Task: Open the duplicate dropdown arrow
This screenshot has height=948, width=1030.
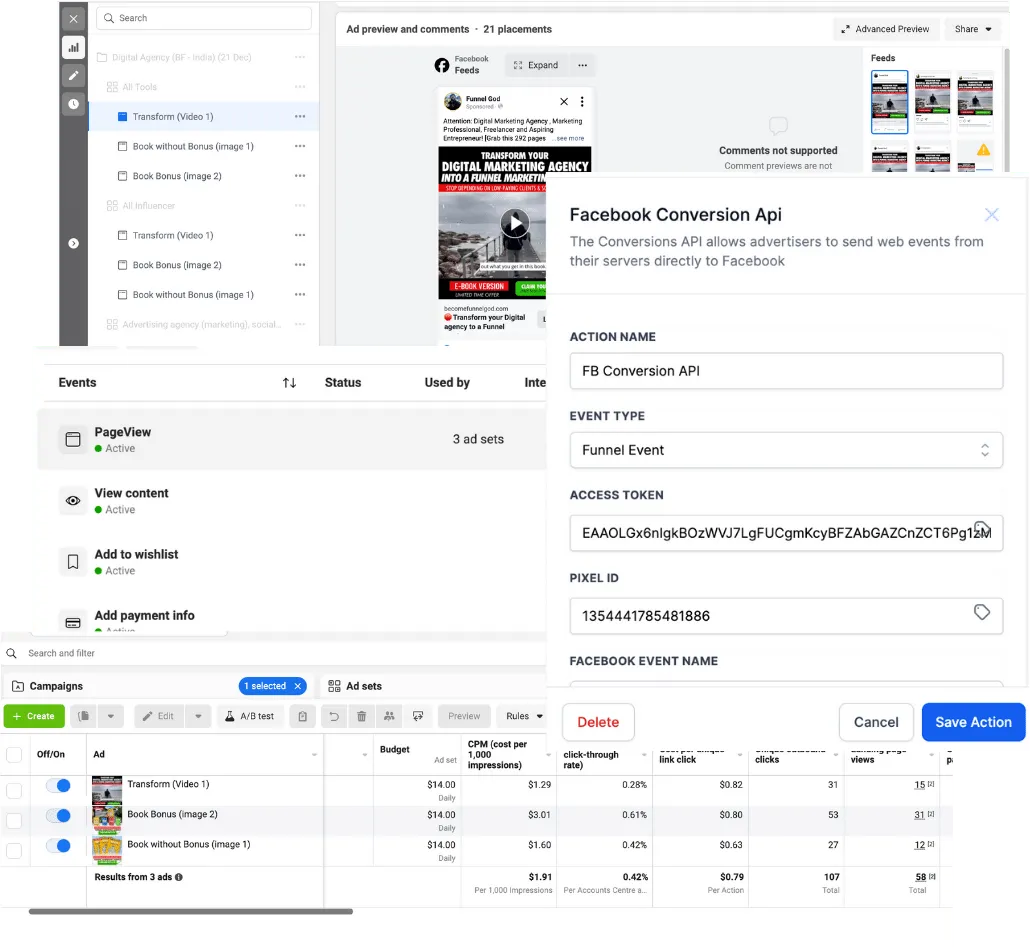Action: [x=110, y=716]
